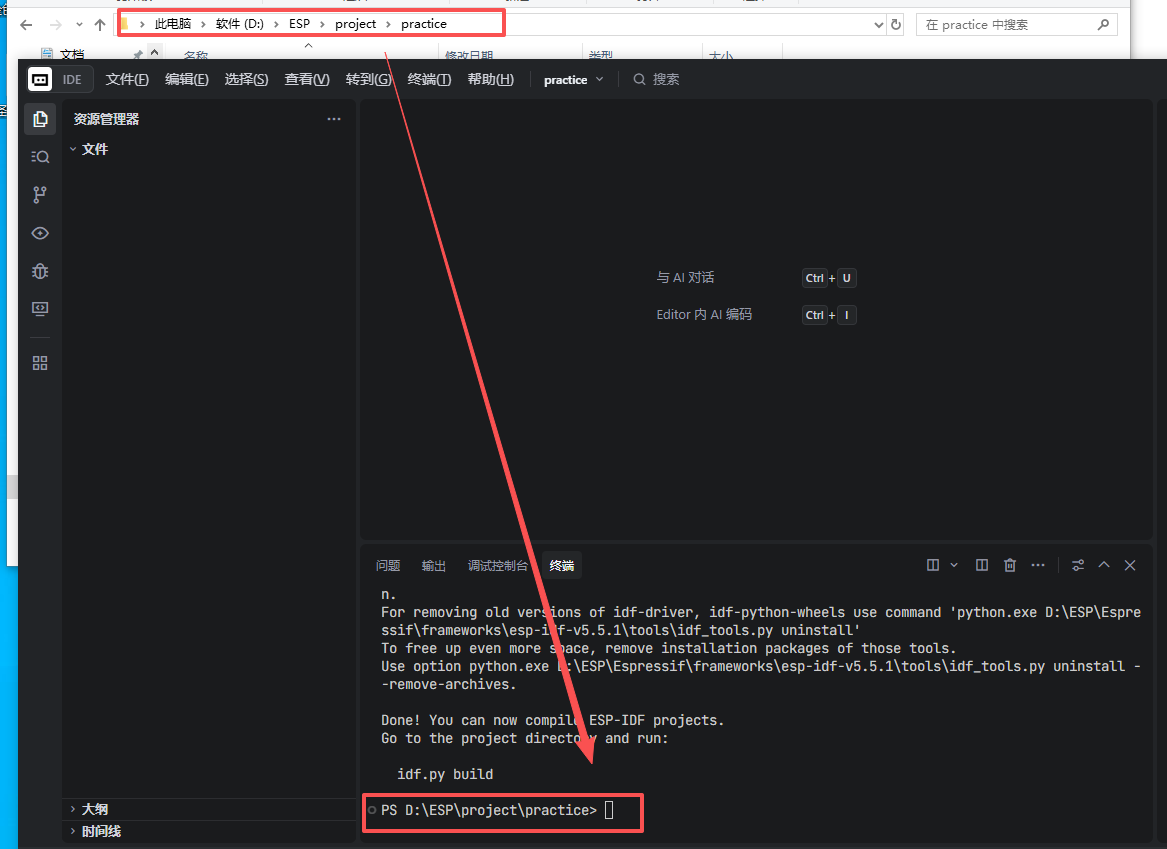
Task: Expand the 时间线 section
Action: click(x=73, y=831)
